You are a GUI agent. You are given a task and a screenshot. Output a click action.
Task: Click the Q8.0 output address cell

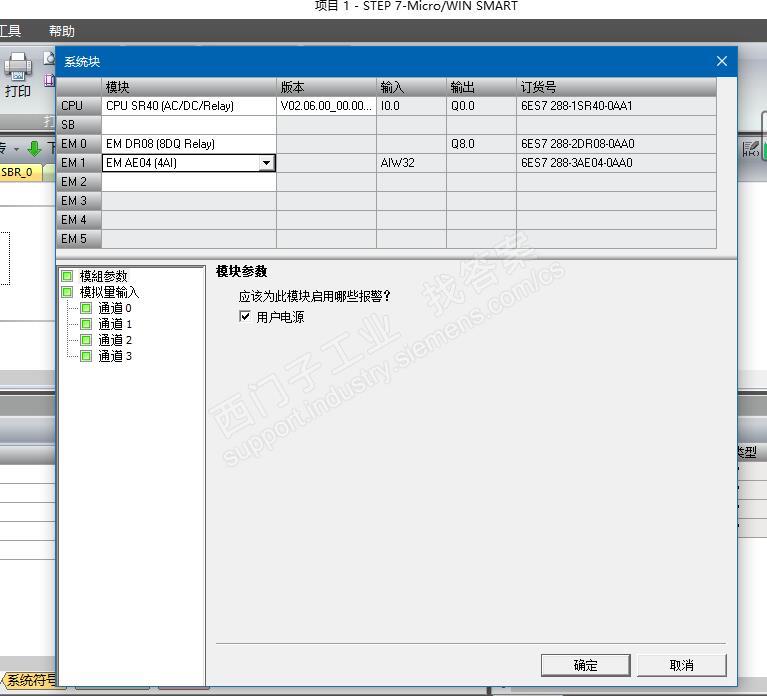[x=481, y=144]
